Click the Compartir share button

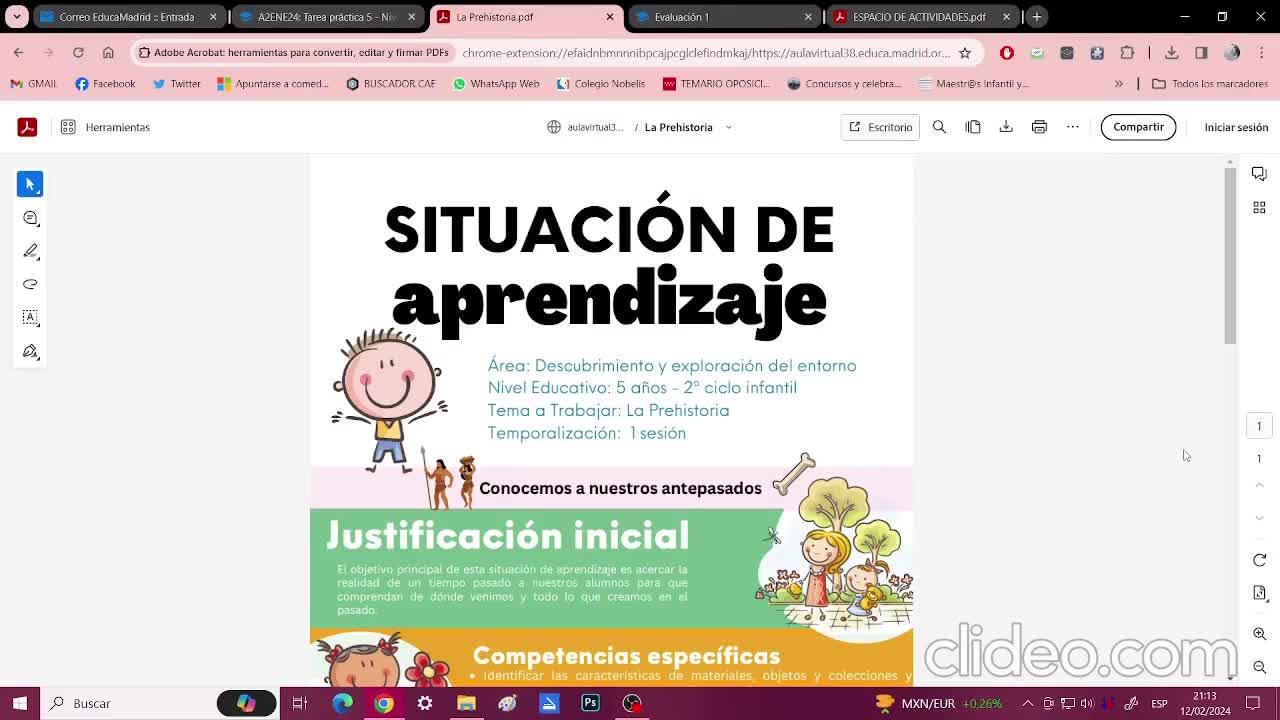pyautogui.click(x=1138, y=127)
